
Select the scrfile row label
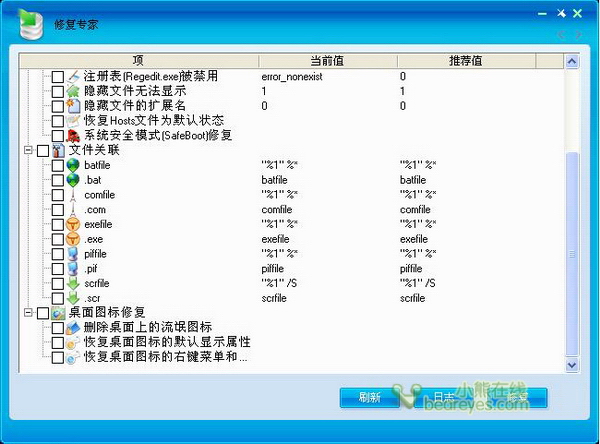click(97, 284)
